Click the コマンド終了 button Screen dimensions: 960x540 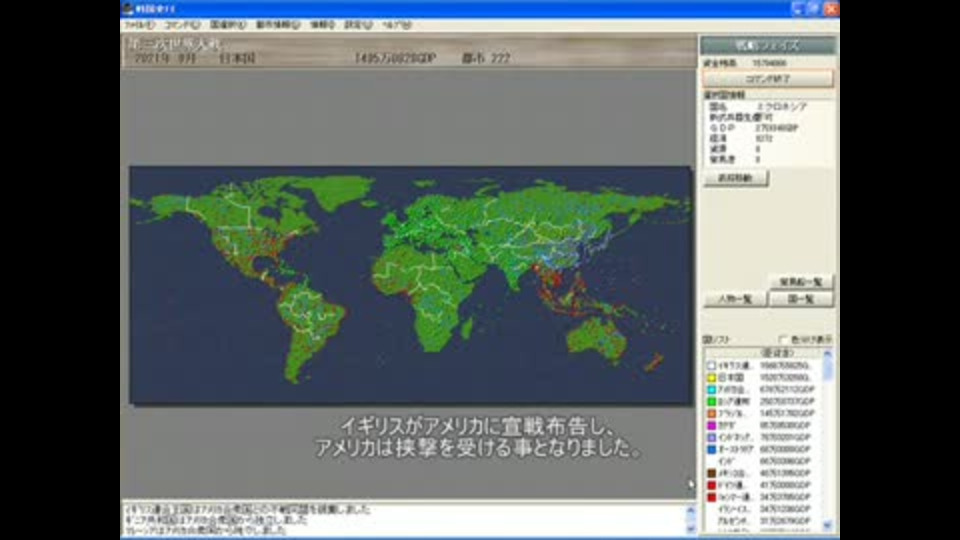coord(768,79)
